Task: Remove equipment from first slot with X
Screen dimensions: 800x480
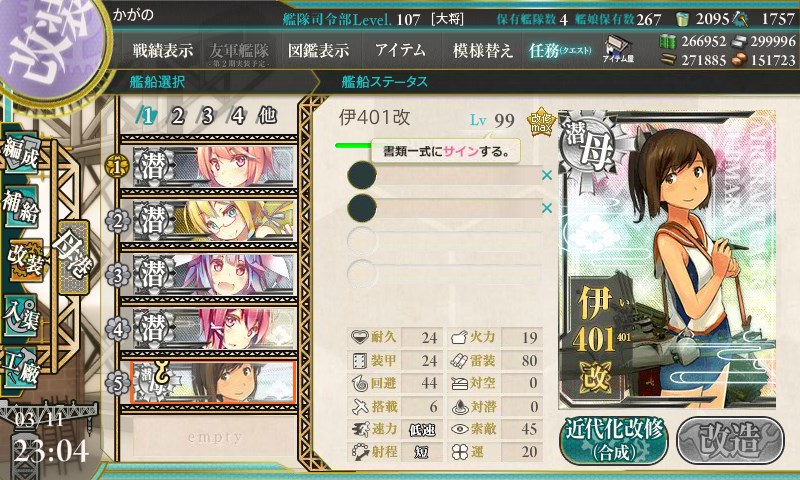Action: (547, 175)
